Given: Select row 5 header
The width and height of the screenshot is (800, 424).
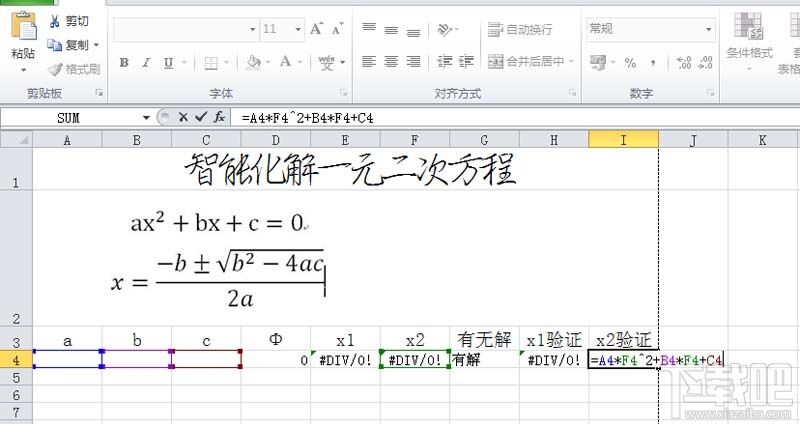Looking at the screenshot, I should pos(16,378).
